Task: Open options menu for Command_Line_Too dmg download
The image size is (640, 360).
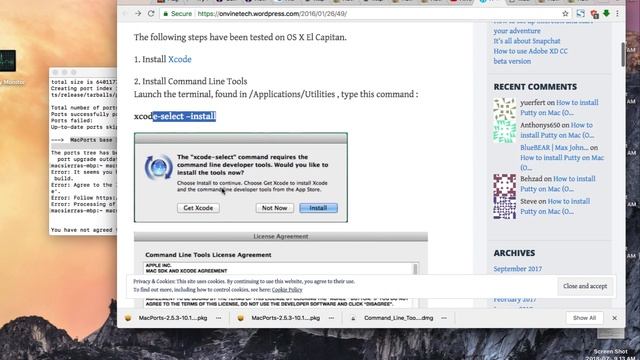Action: pyautogui.click(x=444, y=318)
